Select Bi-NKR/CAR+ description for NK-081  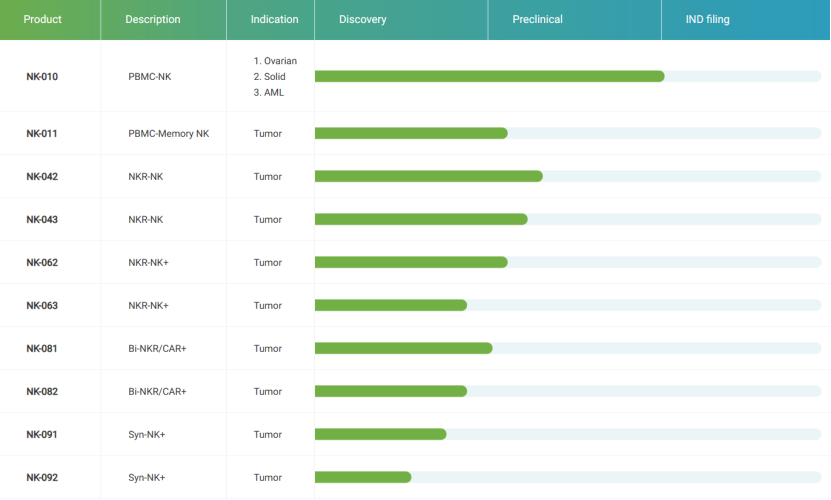[x=157, y=349]
